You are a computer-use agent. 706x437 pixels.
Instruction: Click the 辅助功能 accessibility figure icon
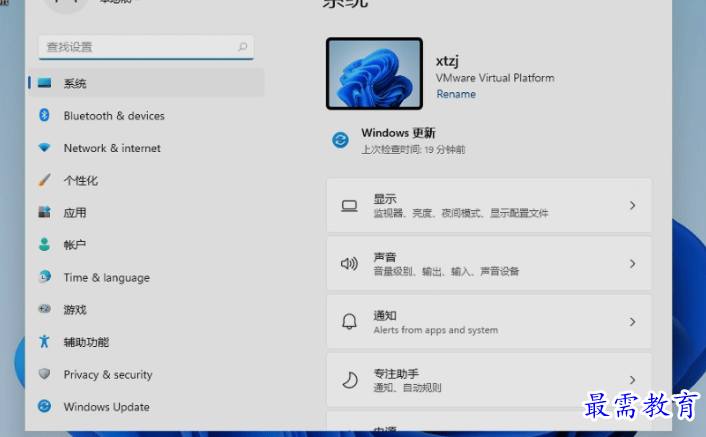point(44,342)
